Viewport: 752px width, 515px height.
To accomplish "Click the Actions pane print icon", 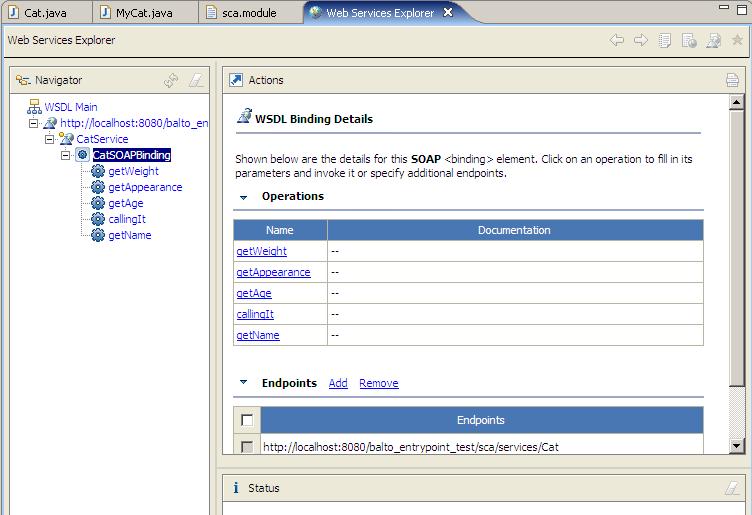I will pos(732,80).
